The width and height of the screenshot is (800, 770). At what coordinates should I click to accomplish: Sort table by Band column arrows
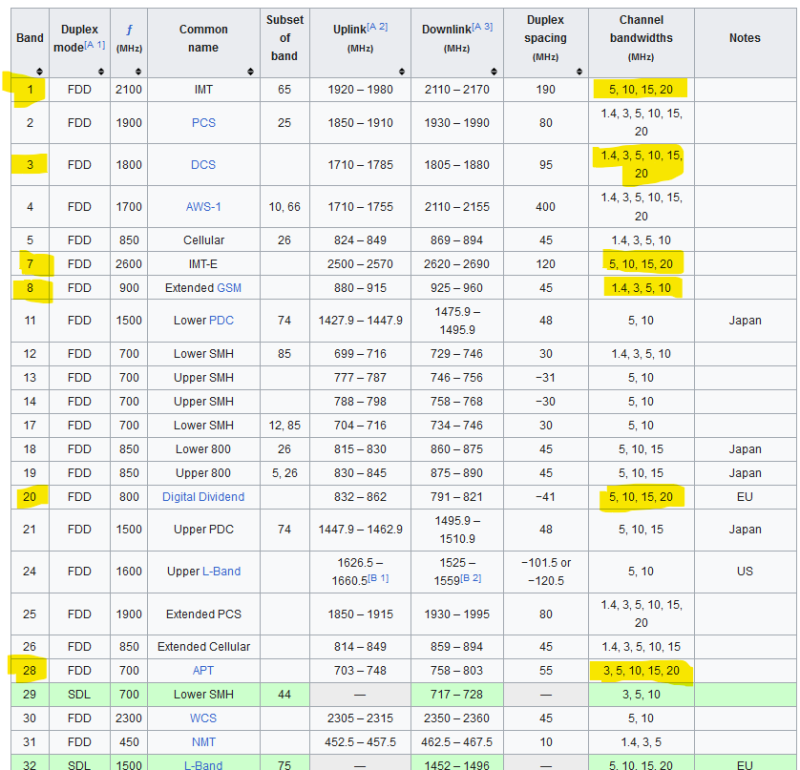pos(39,71)
